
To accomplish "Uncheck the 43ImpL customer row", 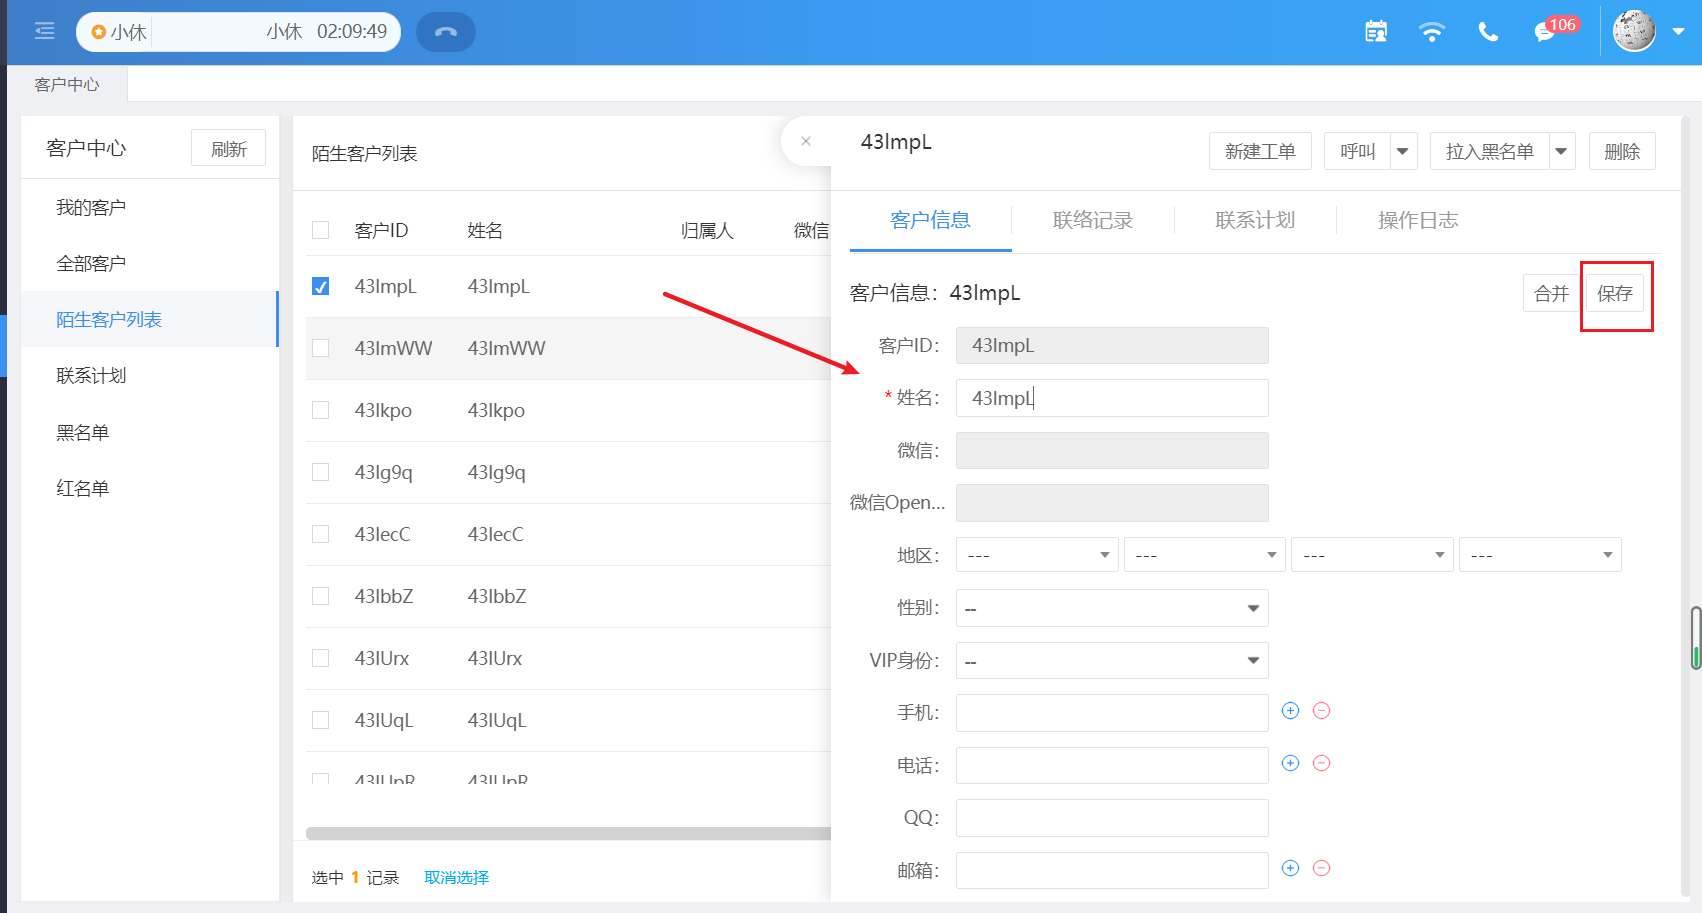I will (x=320, y=287).
